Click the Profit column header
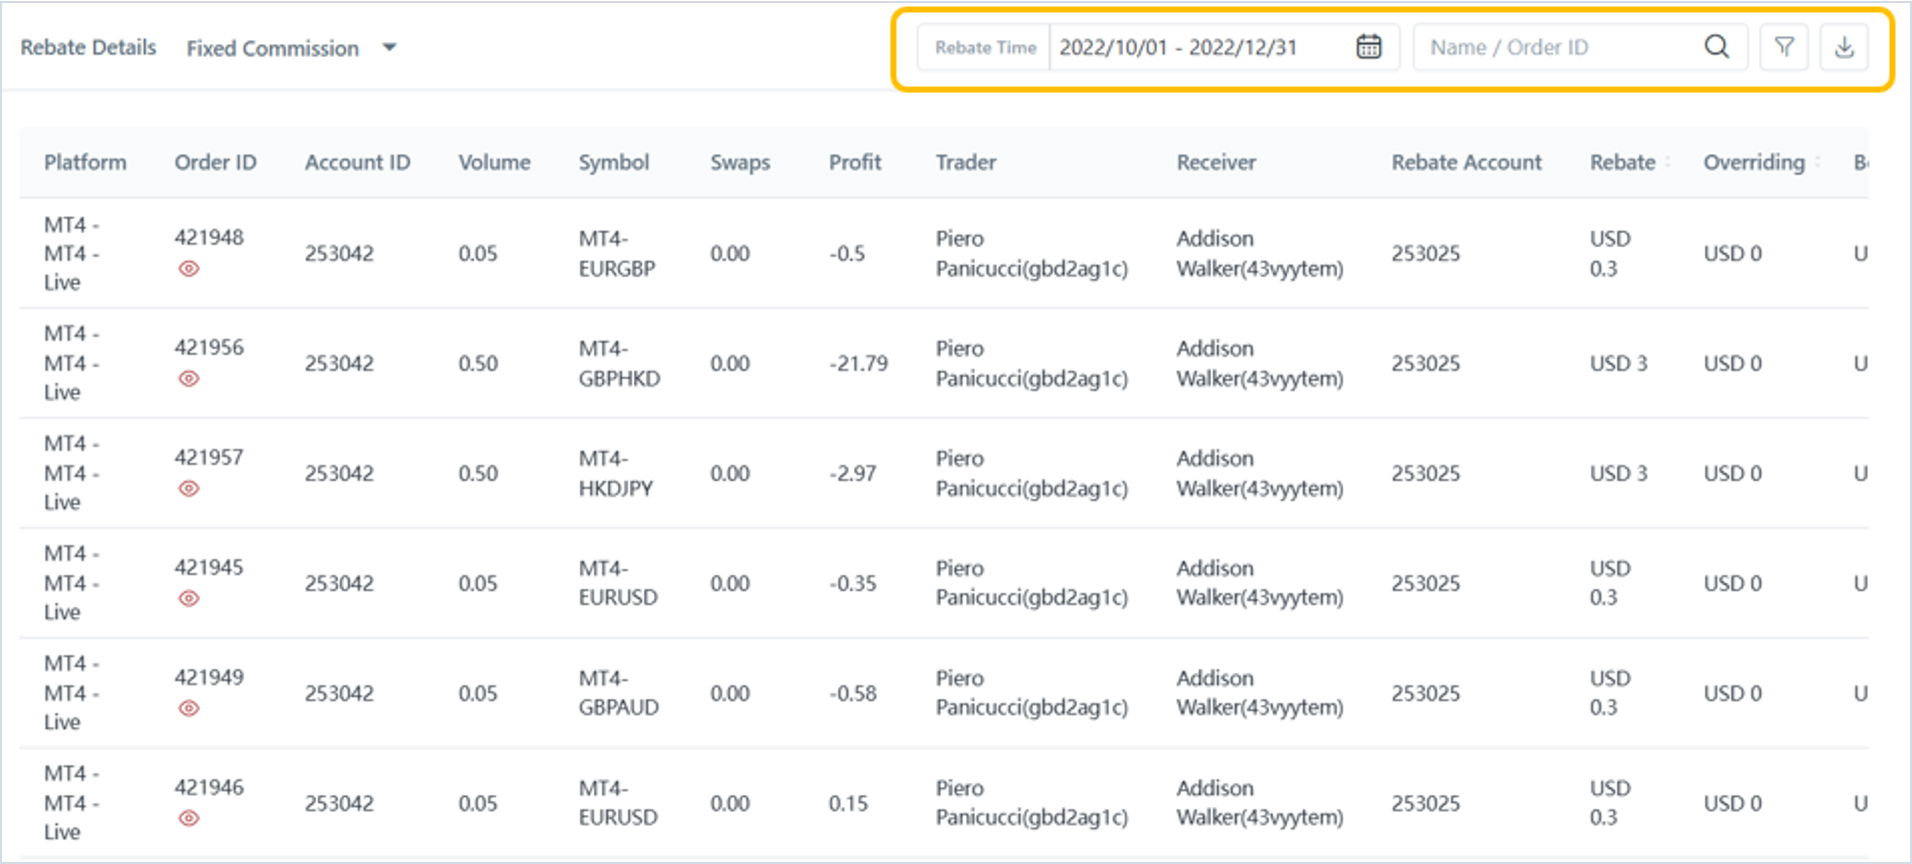 point(854,162)
